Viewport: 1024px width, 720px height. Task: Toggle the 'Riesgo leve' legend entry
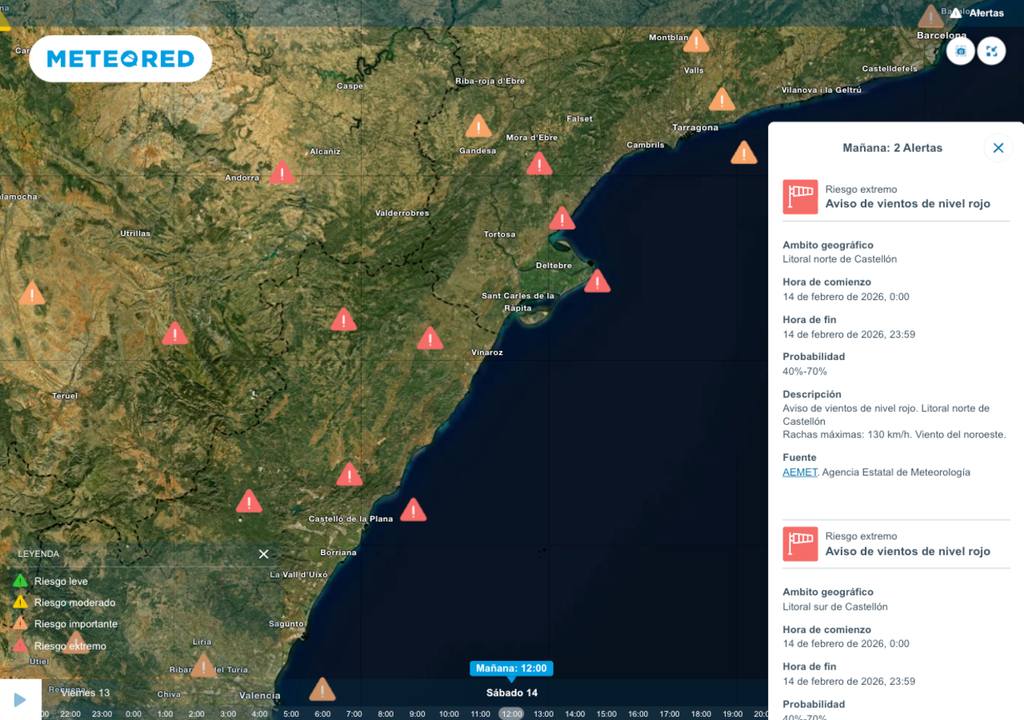point(60,581)
